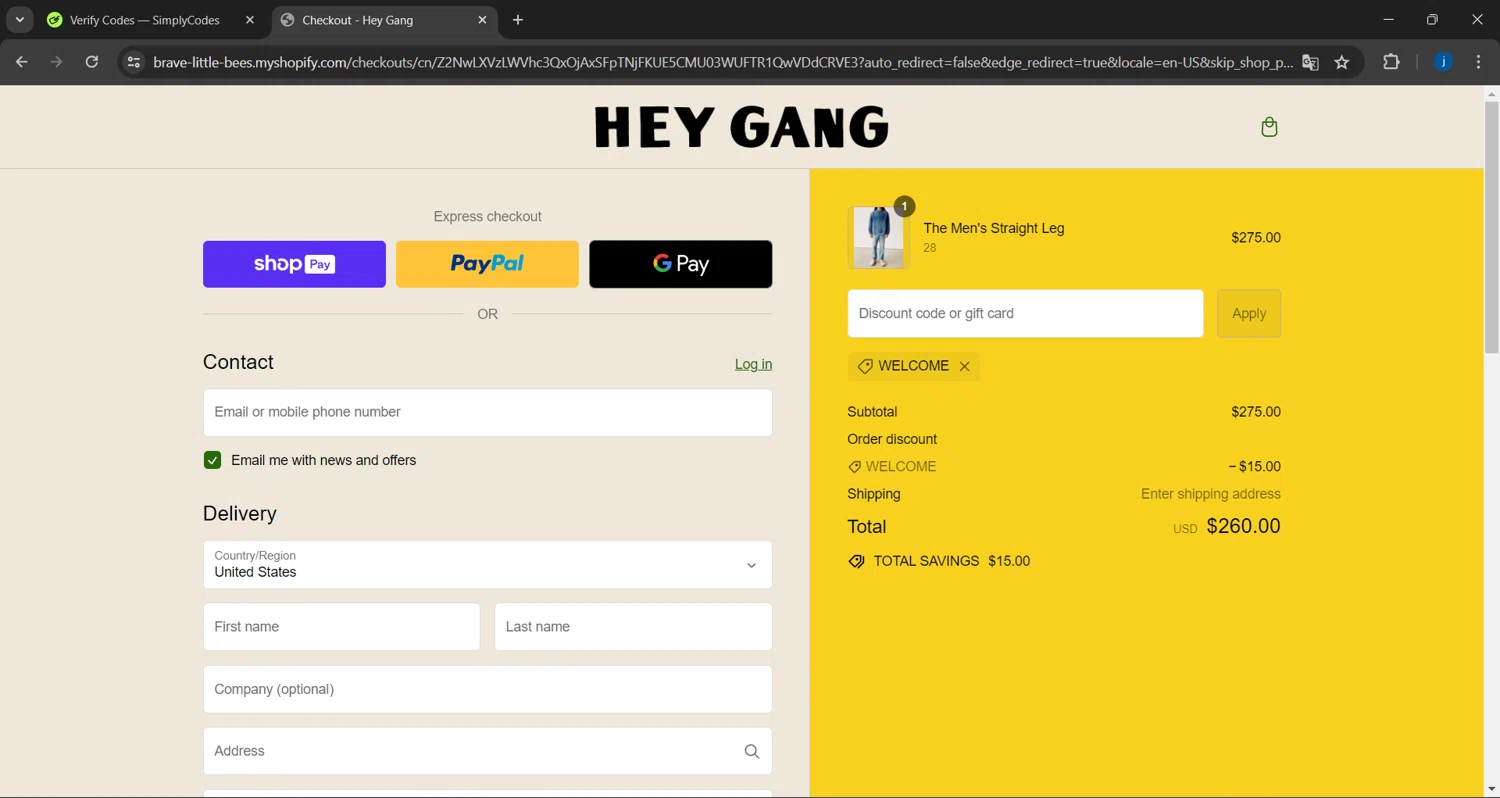Click the TOTAL SAVINGS tag icon
1500x798 pixels.
point(856,561)
